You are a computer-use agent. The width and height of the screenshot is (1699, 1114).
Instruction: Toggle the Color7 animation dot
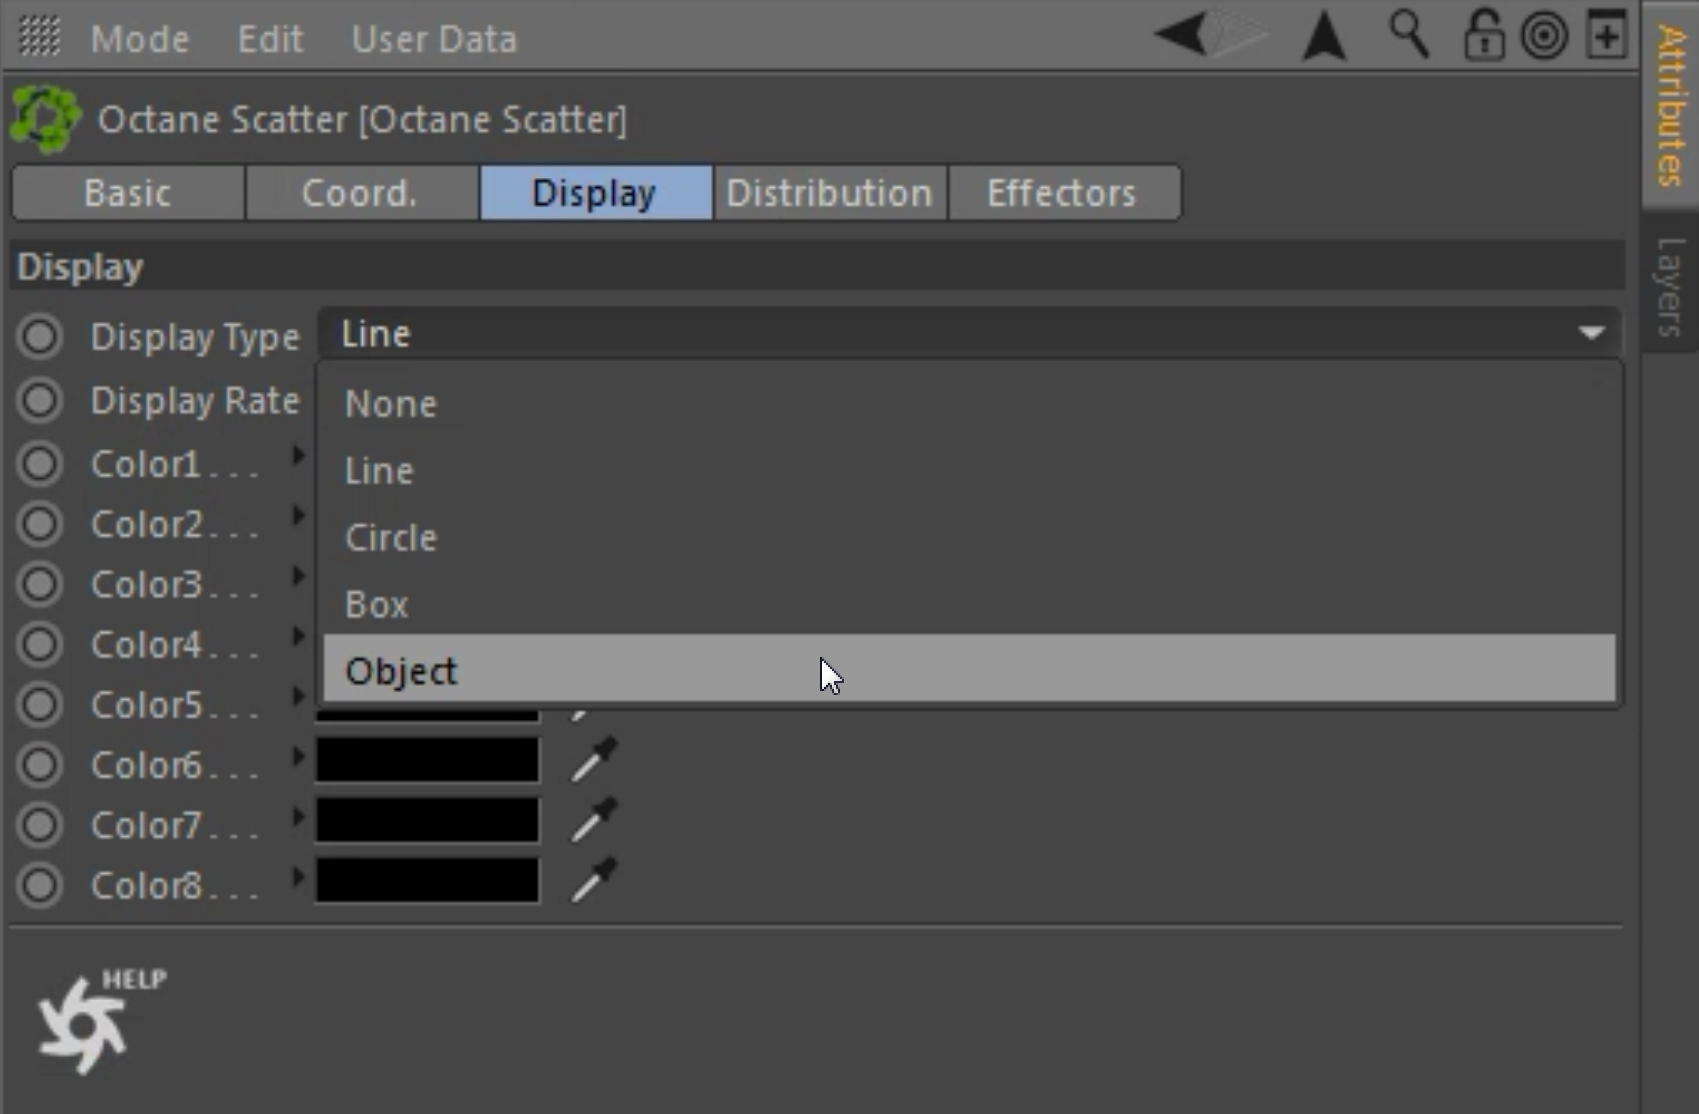[40, 825]
